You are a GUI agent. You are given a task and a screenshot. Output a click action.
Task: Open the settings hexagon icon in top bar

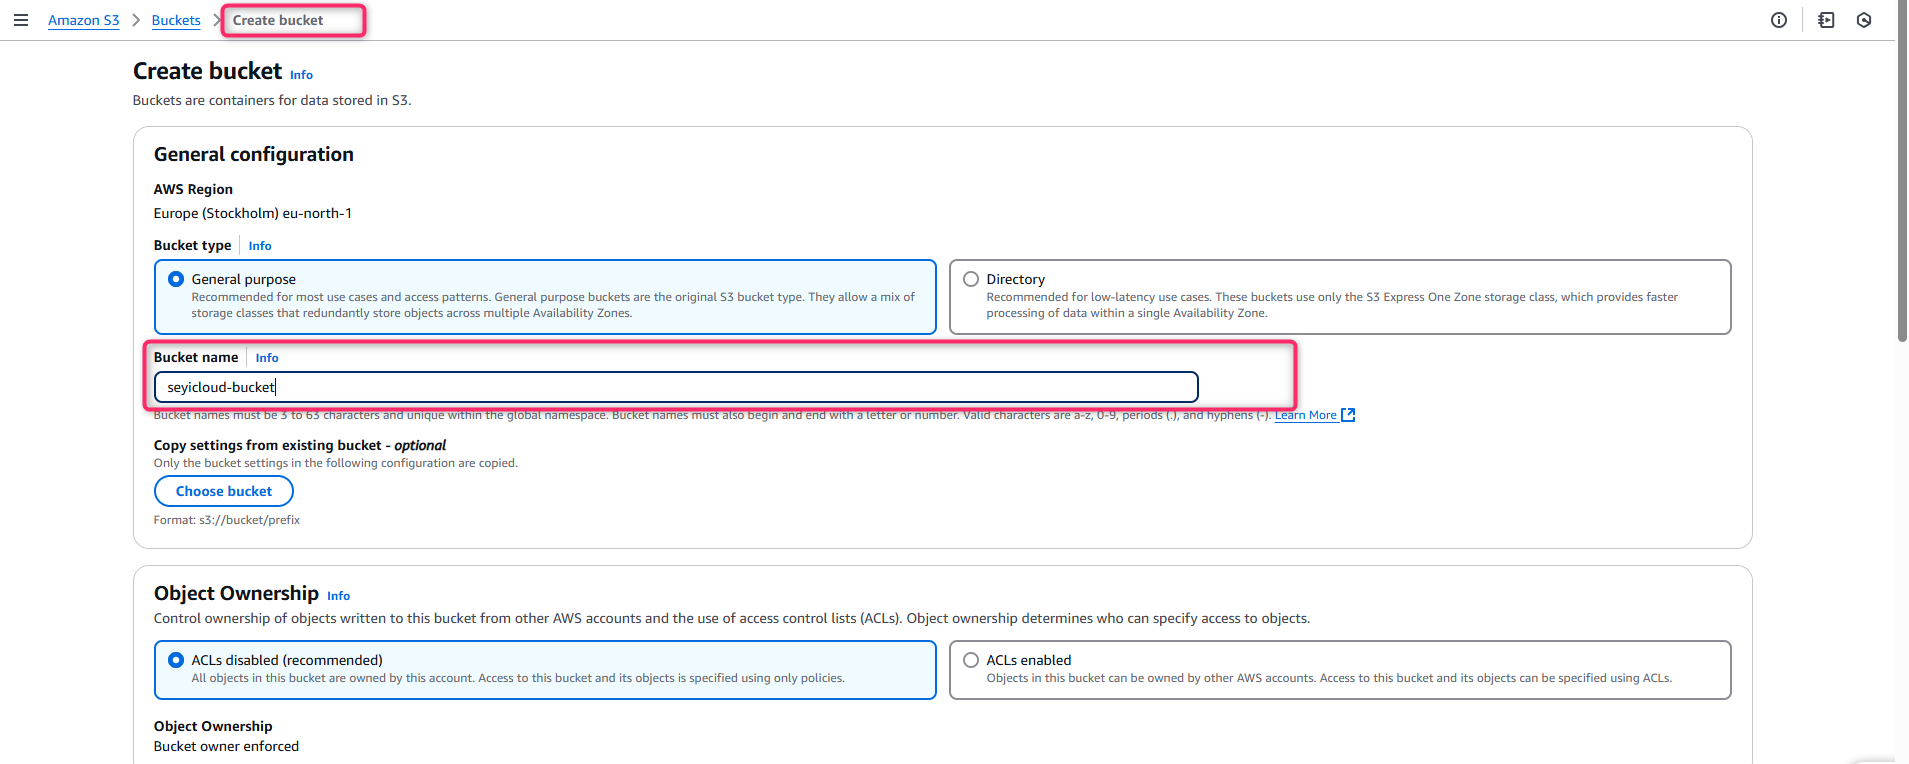(x=1864, y=20)
